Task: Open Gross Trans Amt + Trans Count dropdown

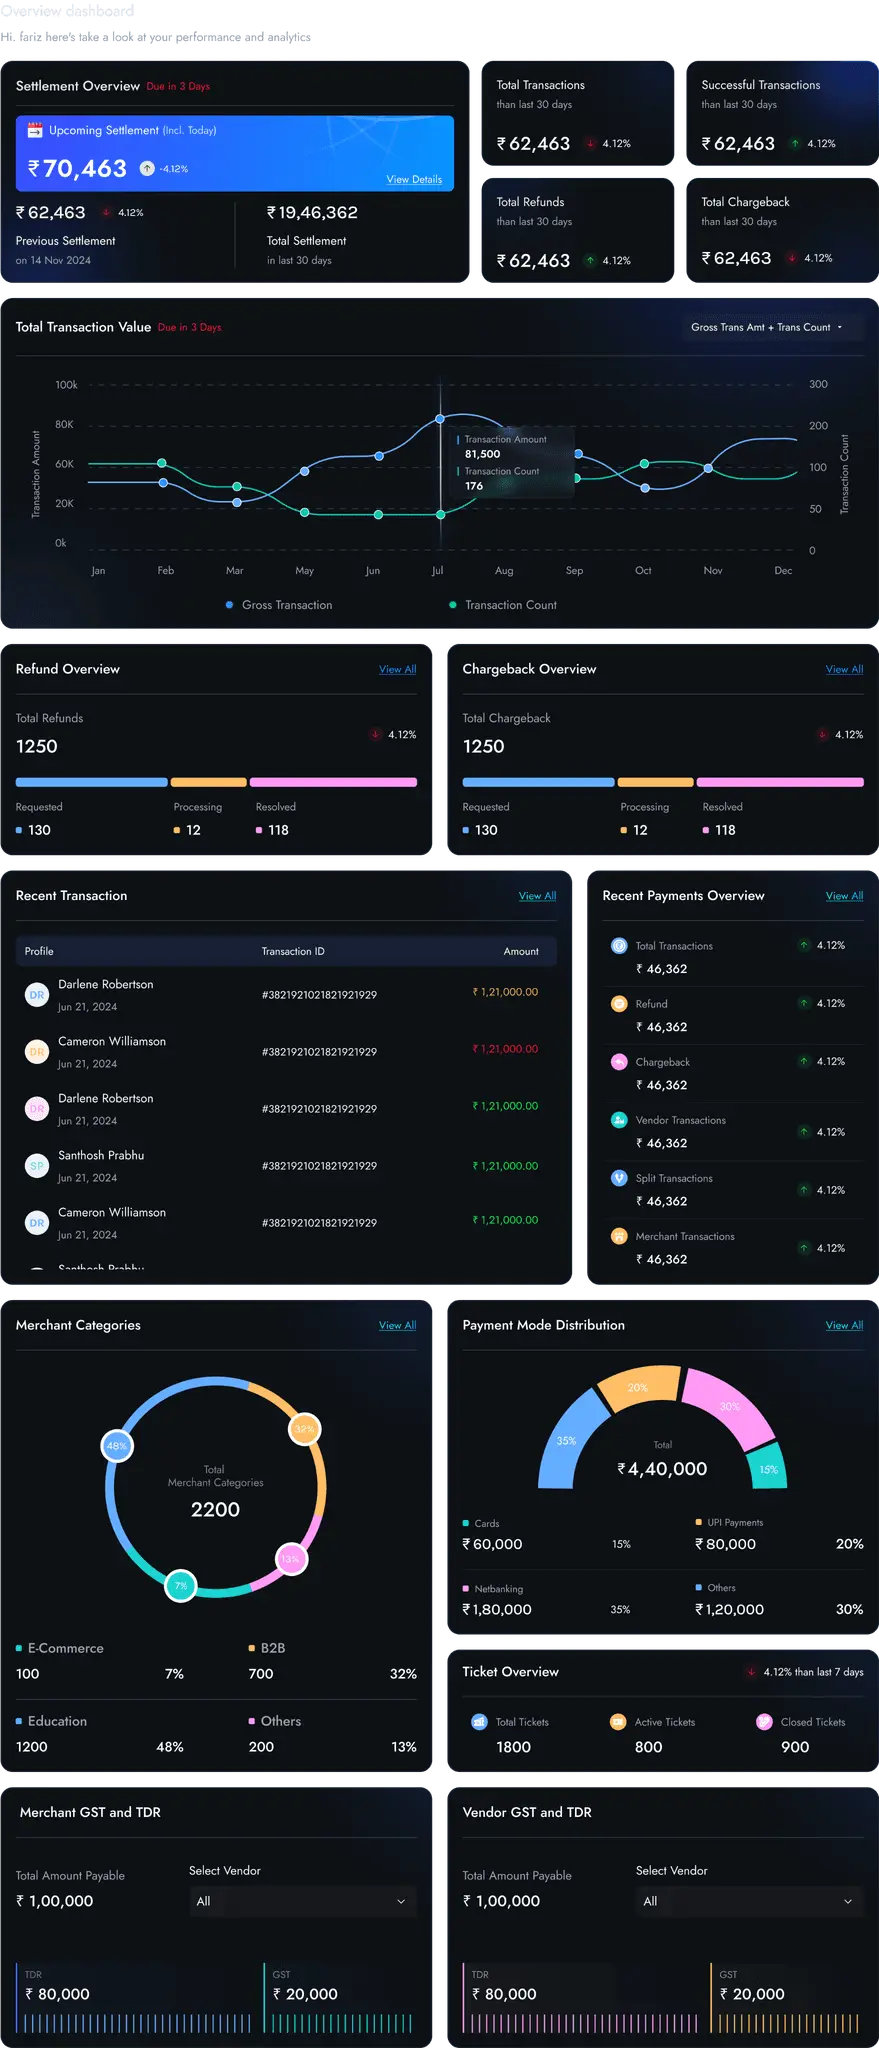Action: 766,327
